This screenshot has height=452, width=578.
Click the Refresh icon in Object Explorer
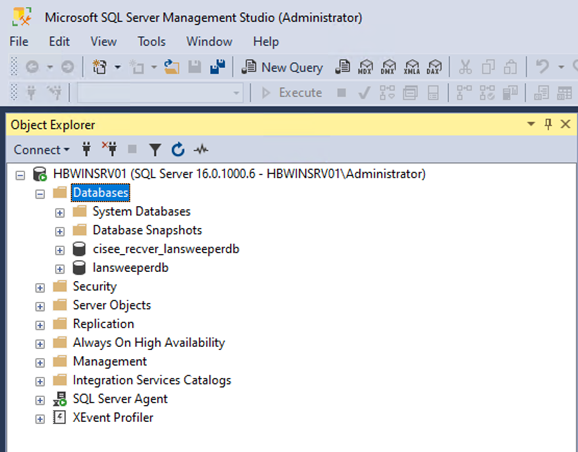coord(178,149)
